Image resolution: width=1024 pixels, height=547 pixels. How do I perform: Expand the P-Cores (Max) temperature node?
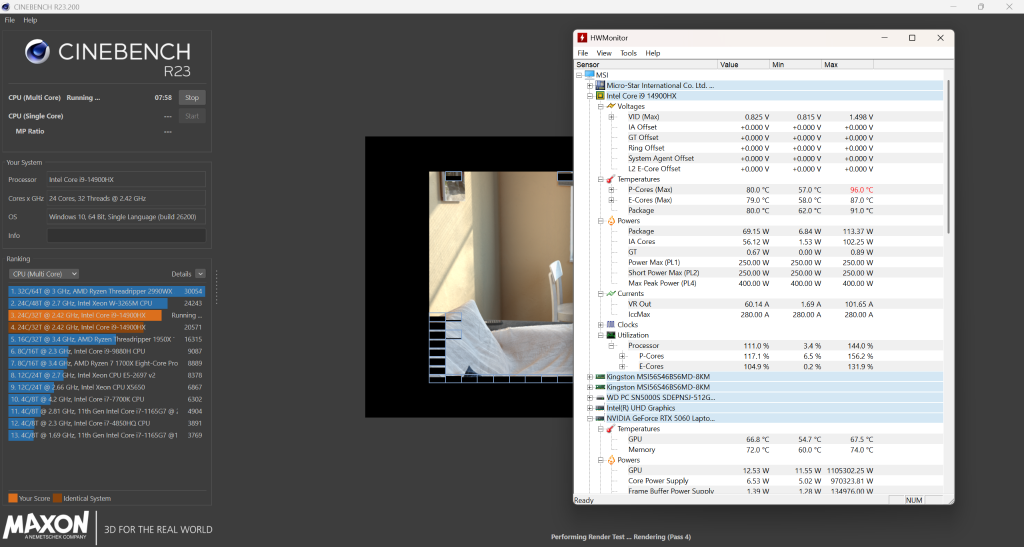611,190
